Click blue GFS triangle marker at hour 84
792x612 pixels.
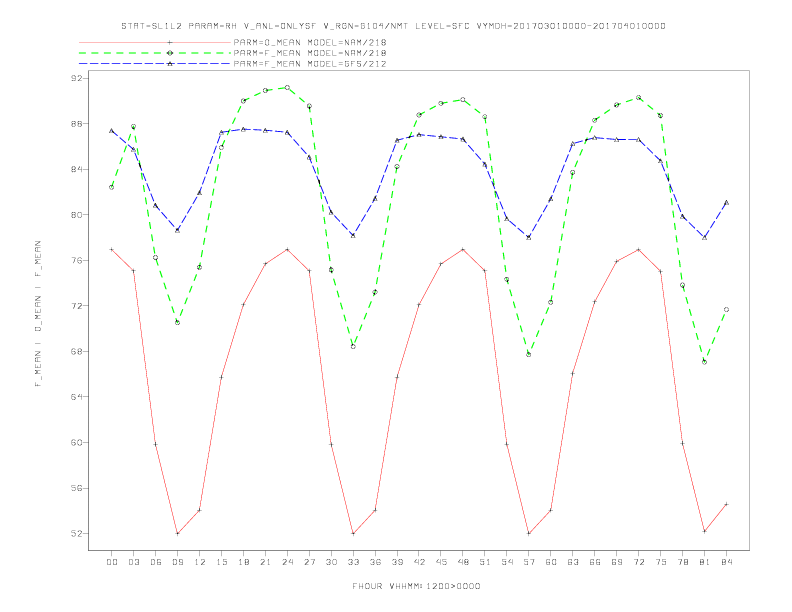726,202
